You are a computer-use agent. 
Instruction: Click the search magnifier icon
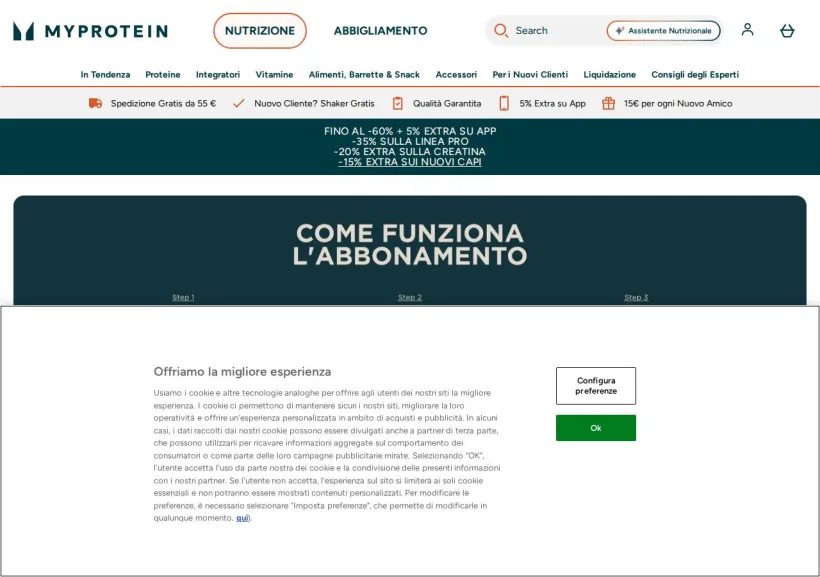pos(501,30)
